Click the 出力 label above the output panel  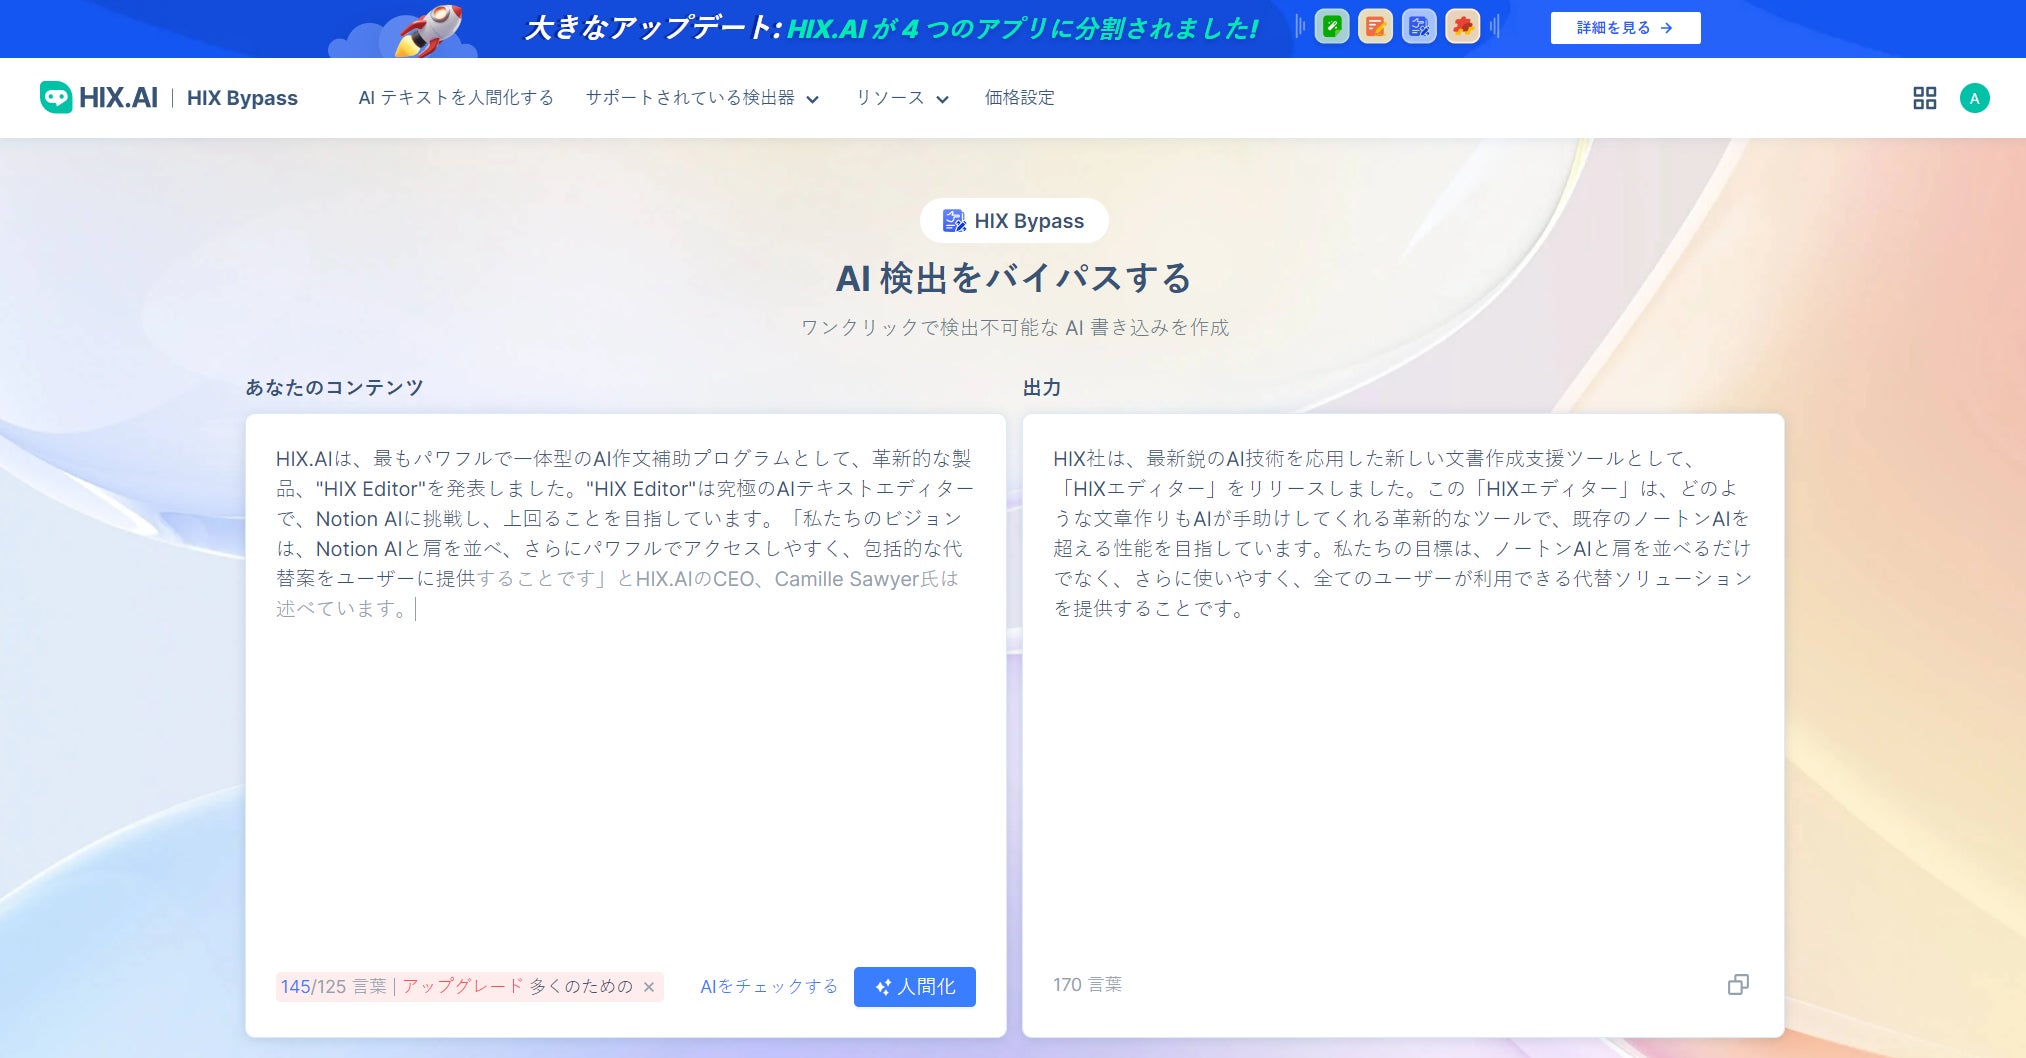(1042, 387)
